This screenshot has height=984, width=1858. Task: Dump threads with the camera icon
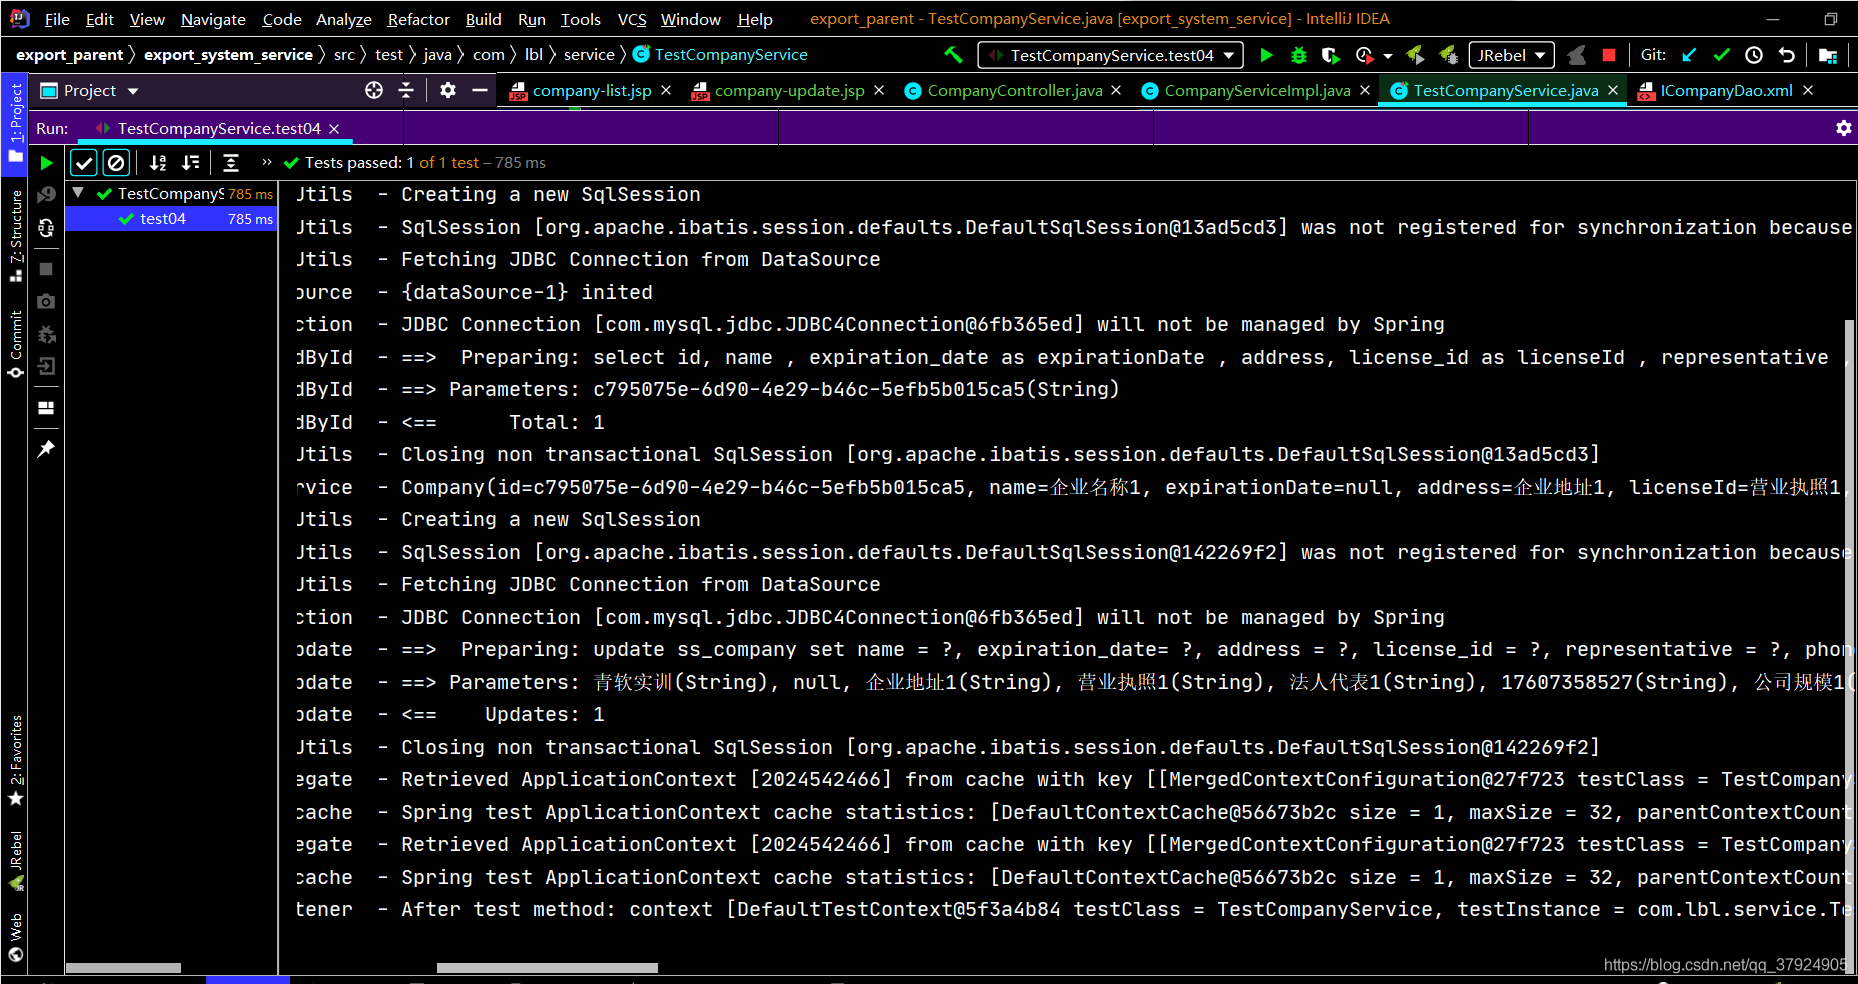[46, 301]
